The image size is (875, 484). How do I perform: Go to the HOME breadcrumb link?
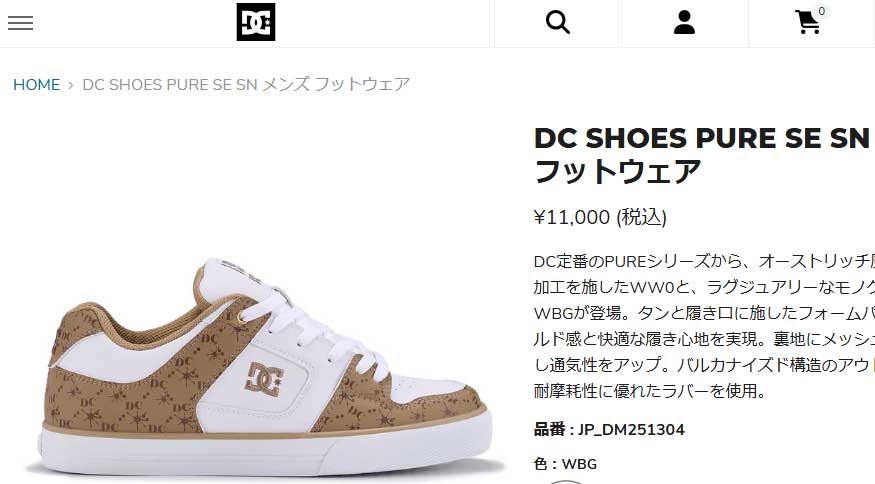tap(36, 85)
